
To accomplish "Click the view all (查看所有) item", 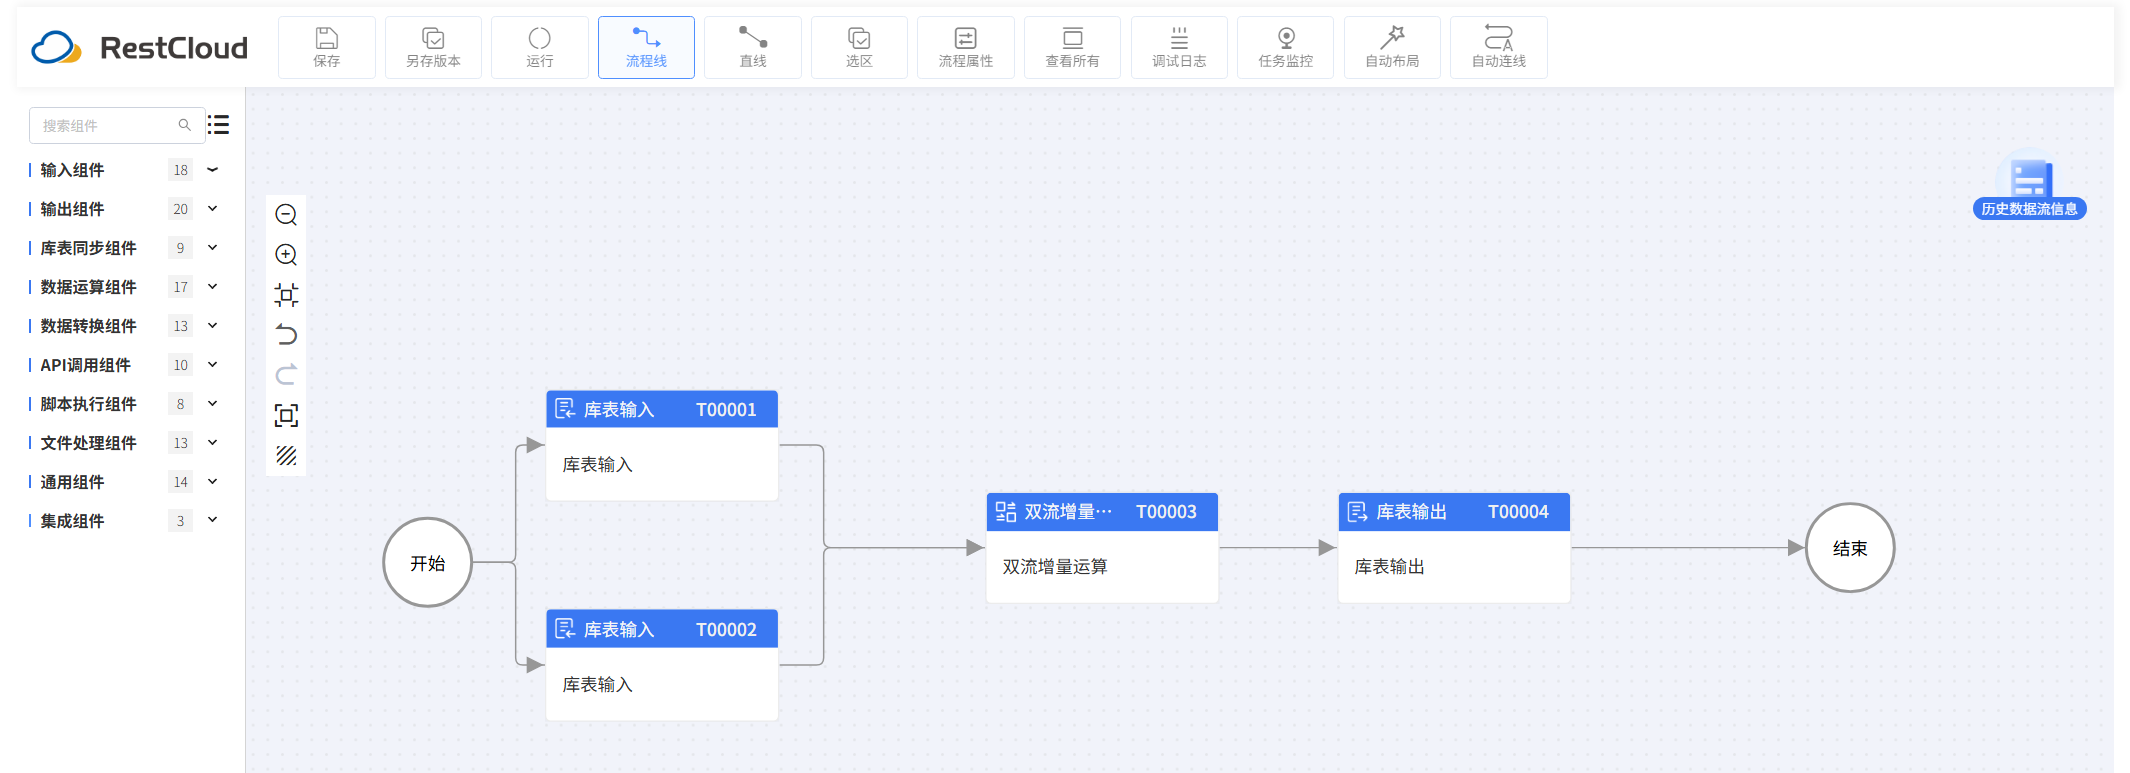I will [x=1072, y=47].
